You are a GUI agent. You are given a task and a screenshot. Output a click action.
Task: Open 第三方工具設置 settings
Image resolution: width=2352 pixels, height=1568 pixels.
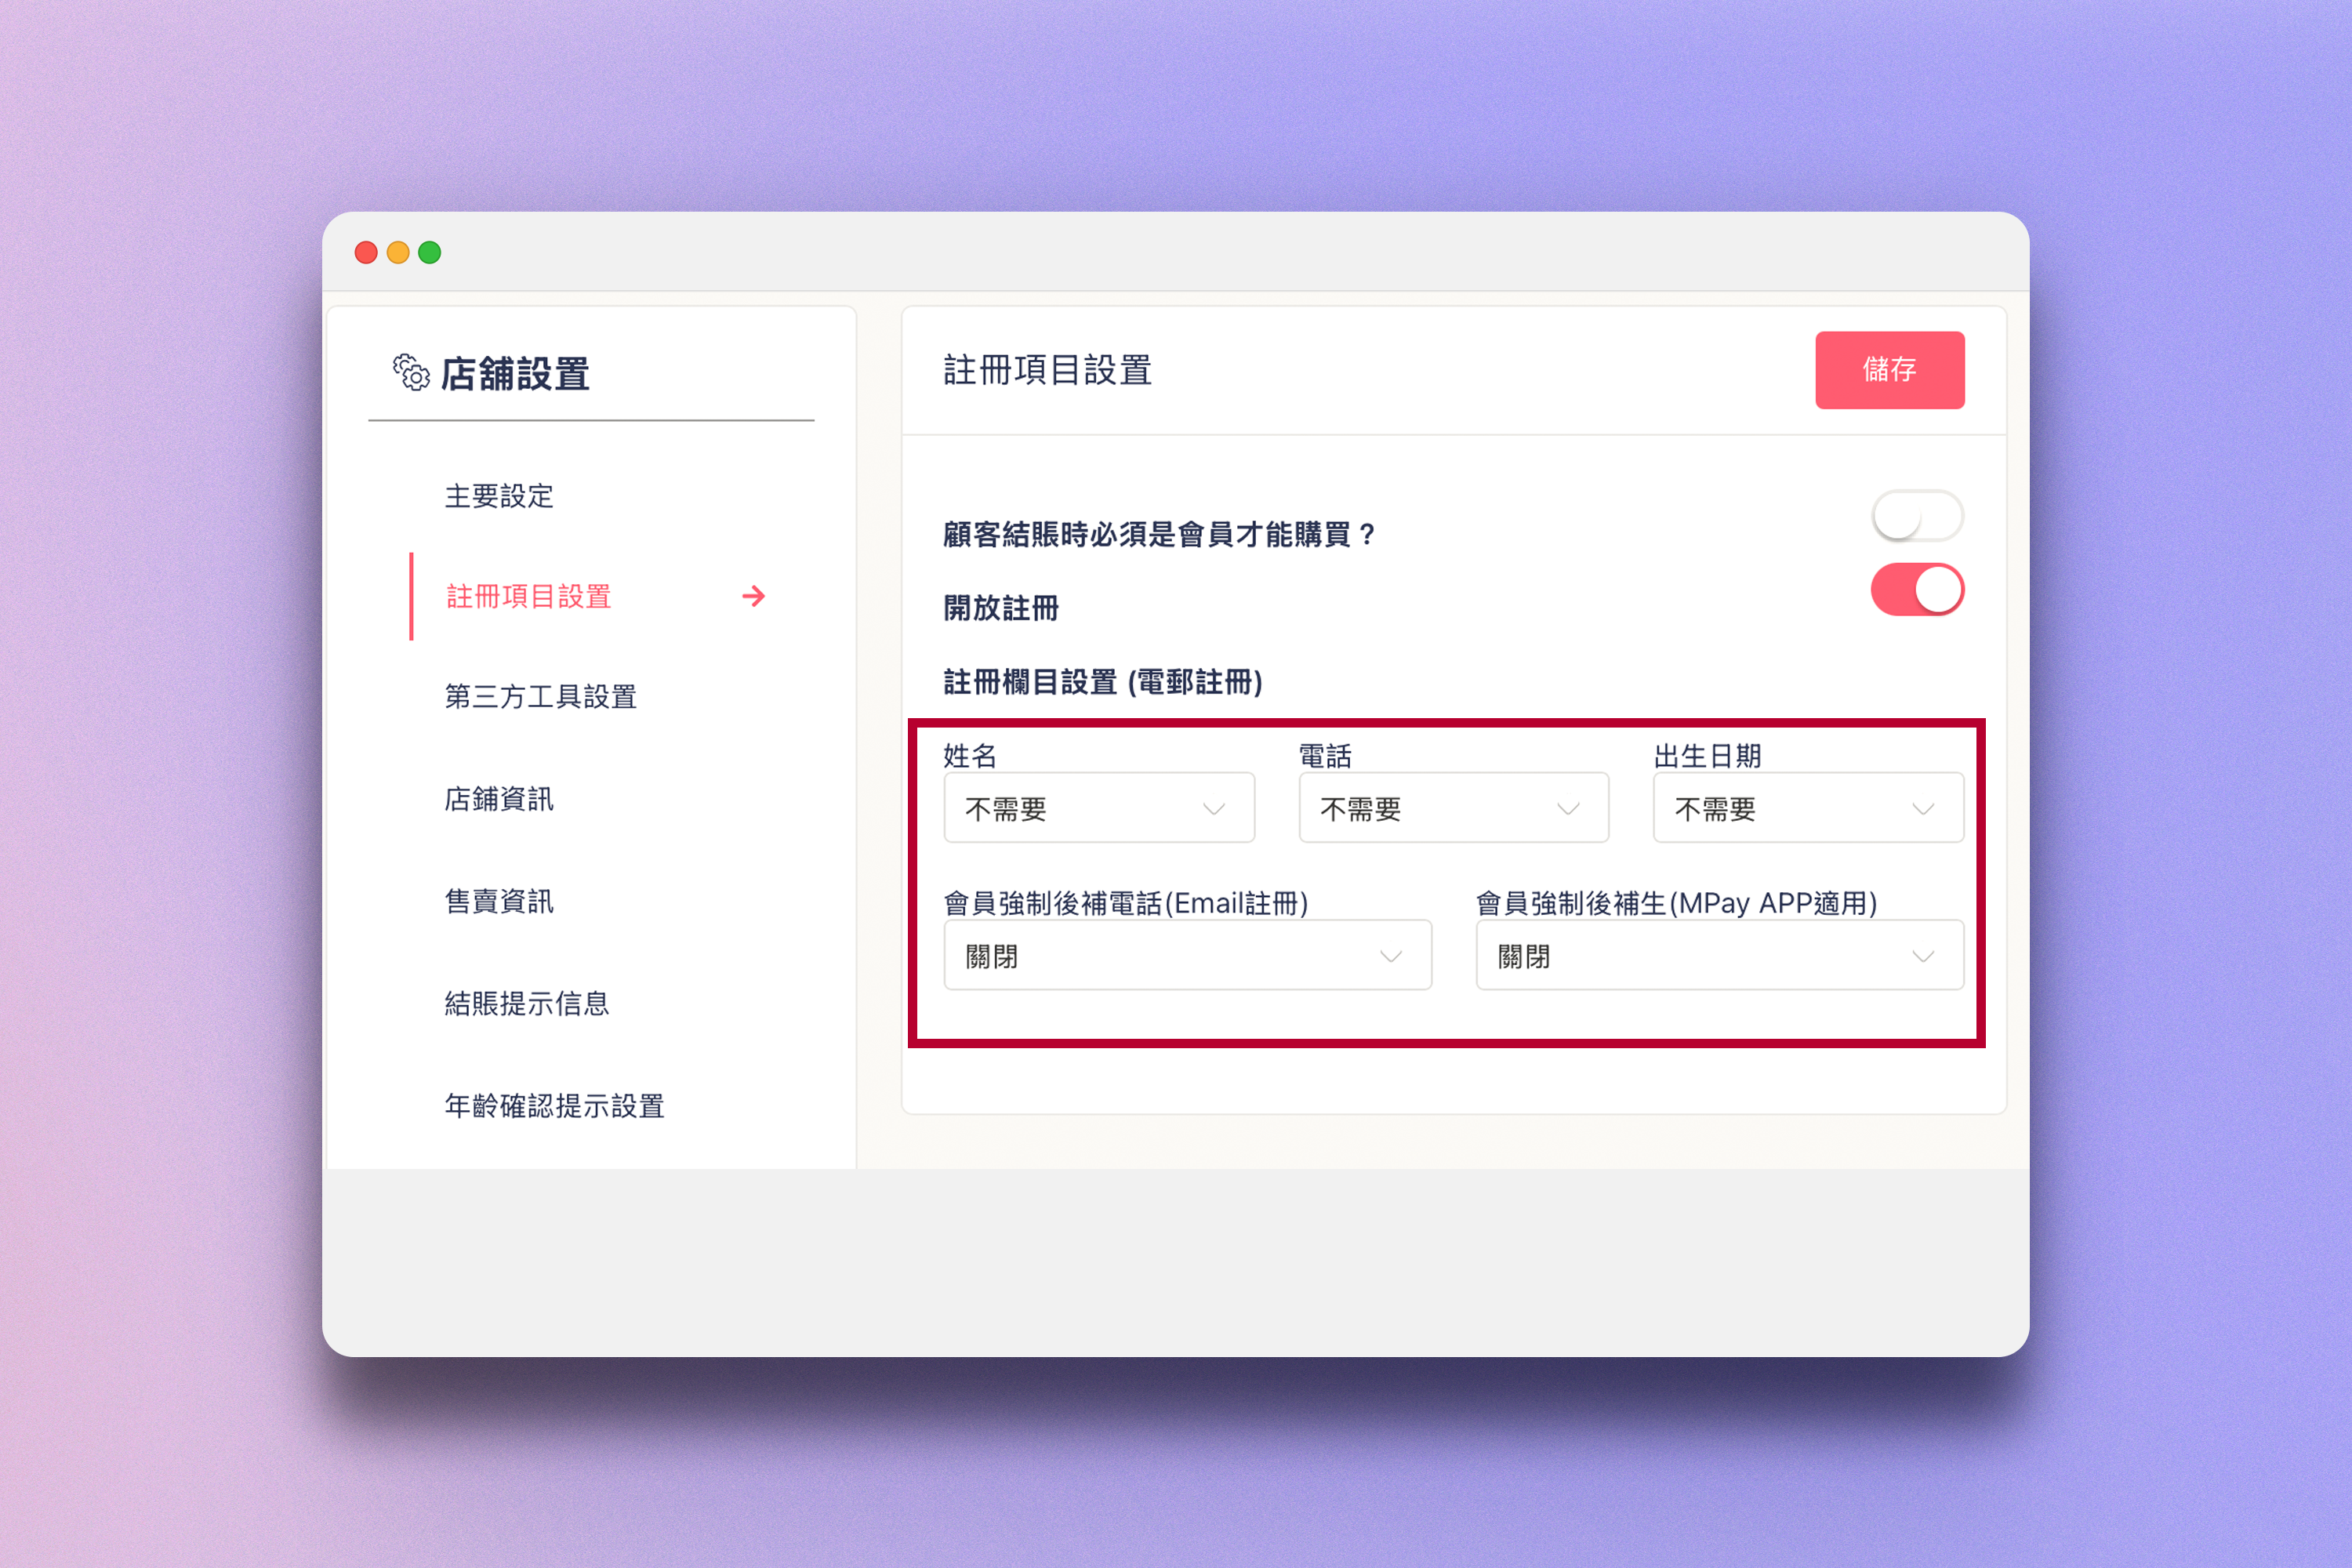click(541, 697)
